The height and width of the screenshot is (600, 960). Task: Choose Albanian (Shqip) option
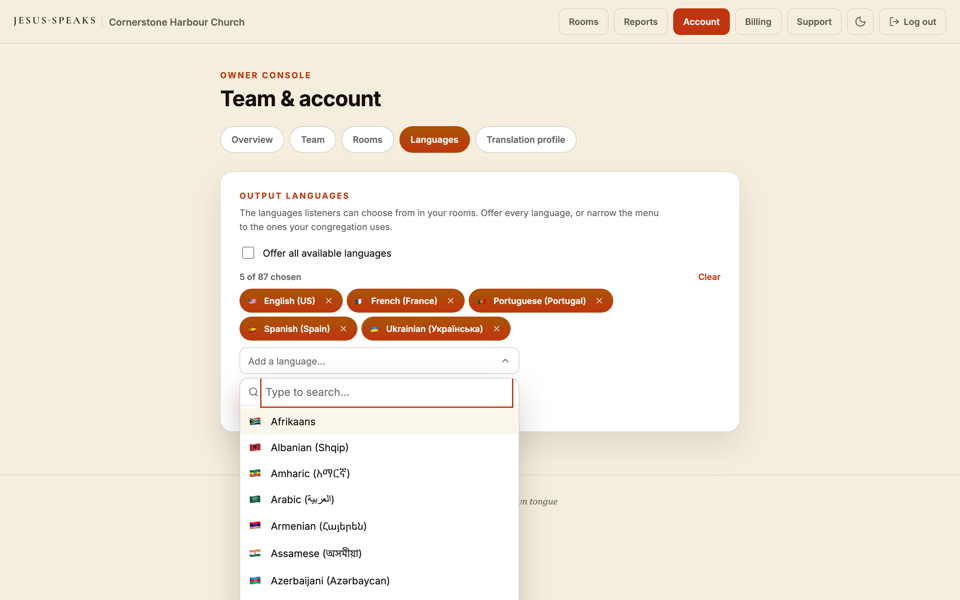(379, 448)
